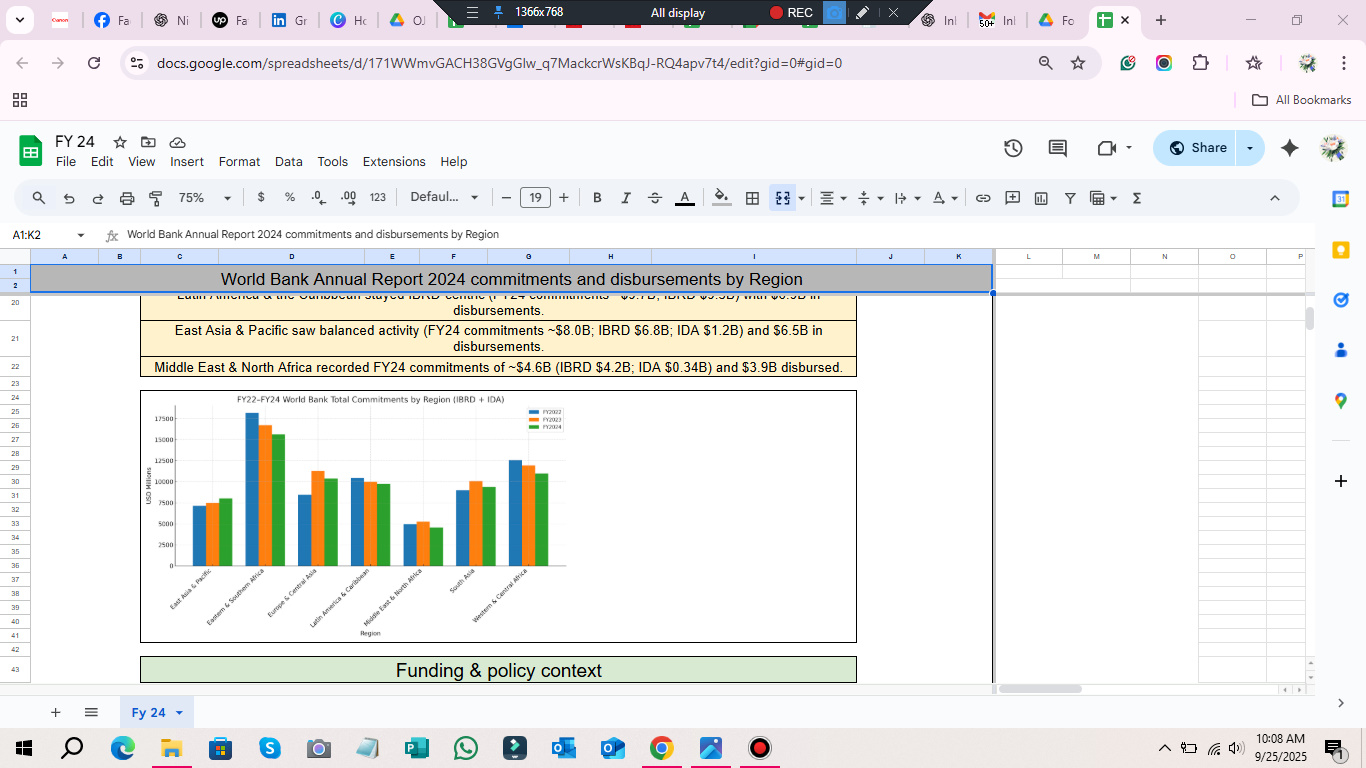Toggle italic formatting
Viewport: 1366px width, 768px height.
pos(626,198)
